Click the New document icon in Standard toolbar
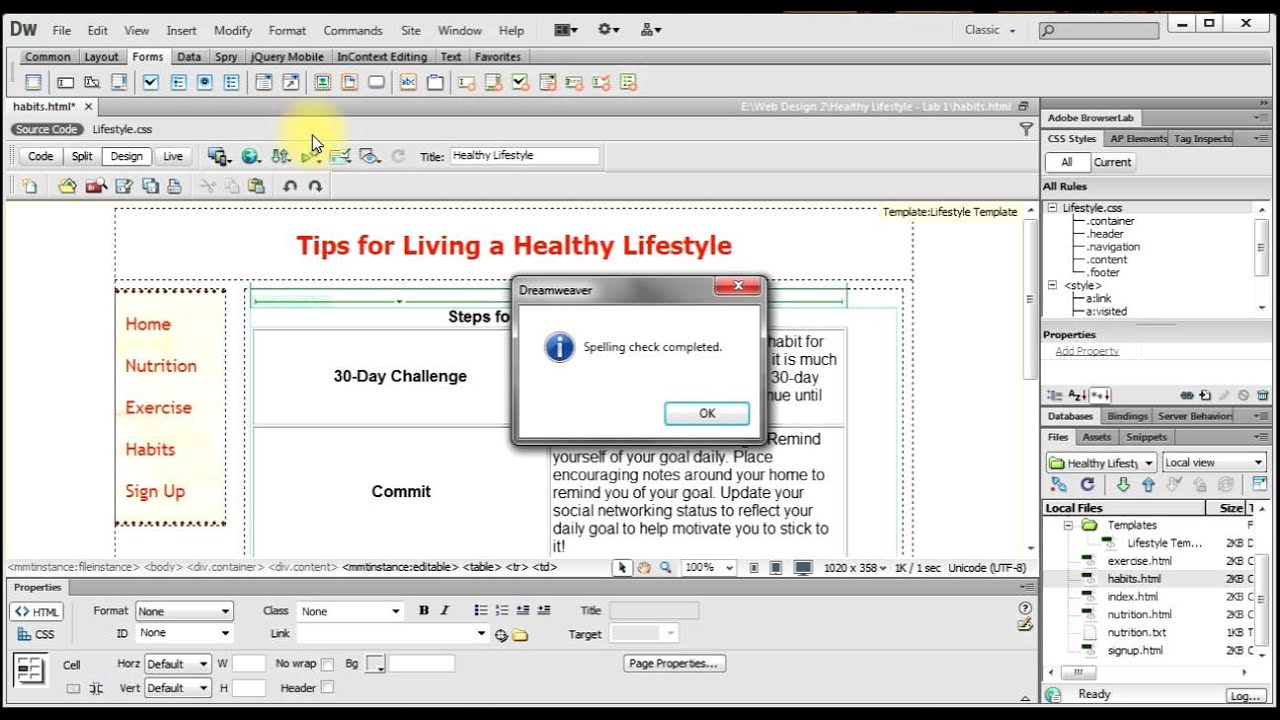 pos(30,185)
